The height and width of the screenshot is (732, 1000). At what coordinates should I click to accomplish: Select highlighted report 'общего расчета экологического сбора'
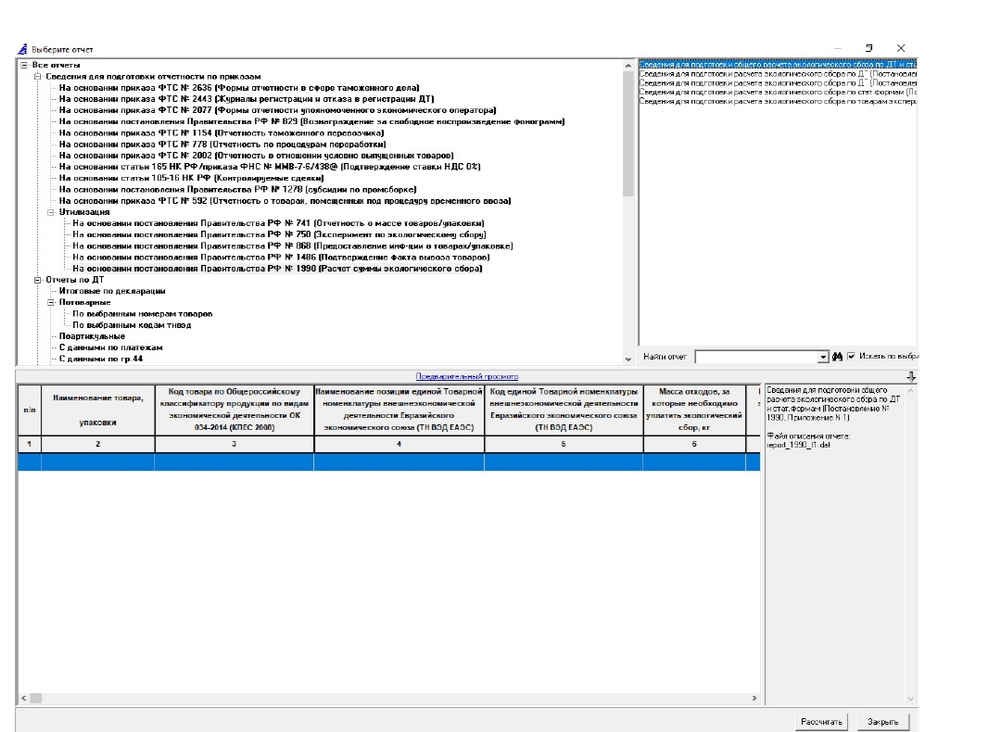tap(778, 65)
